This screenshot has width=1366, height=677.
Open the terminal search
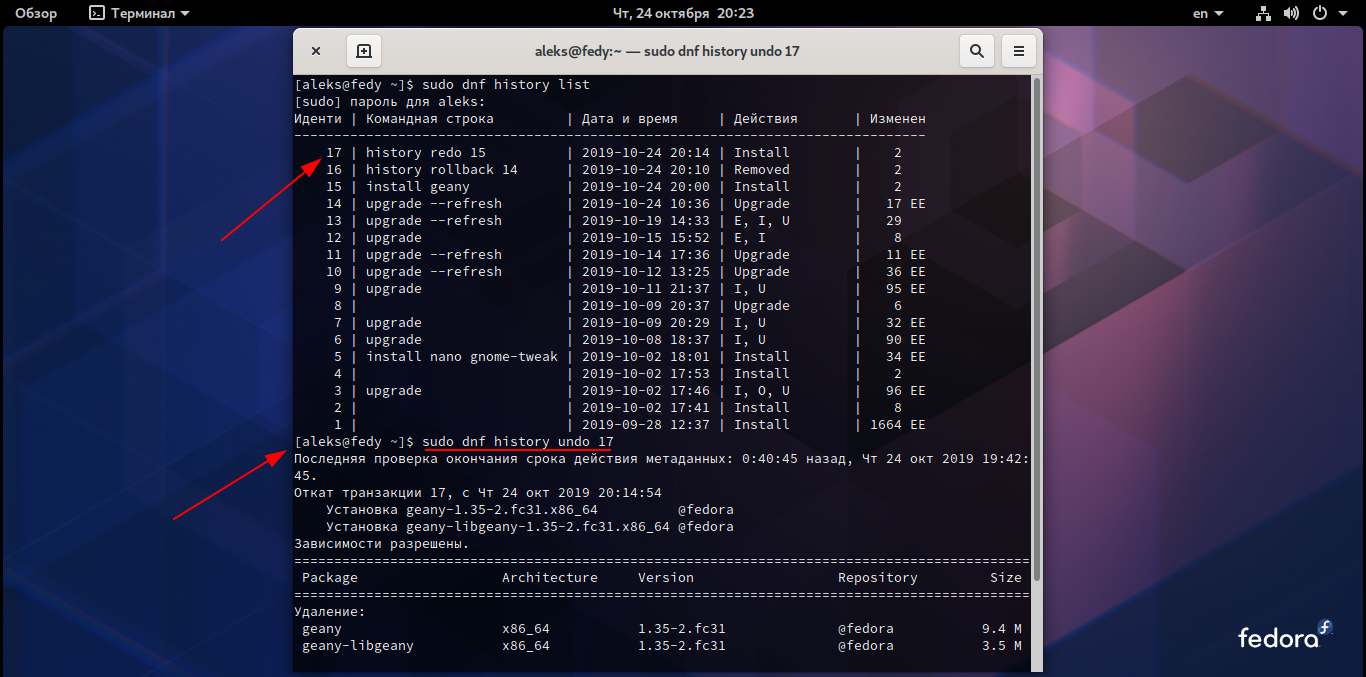coord(977,50)
